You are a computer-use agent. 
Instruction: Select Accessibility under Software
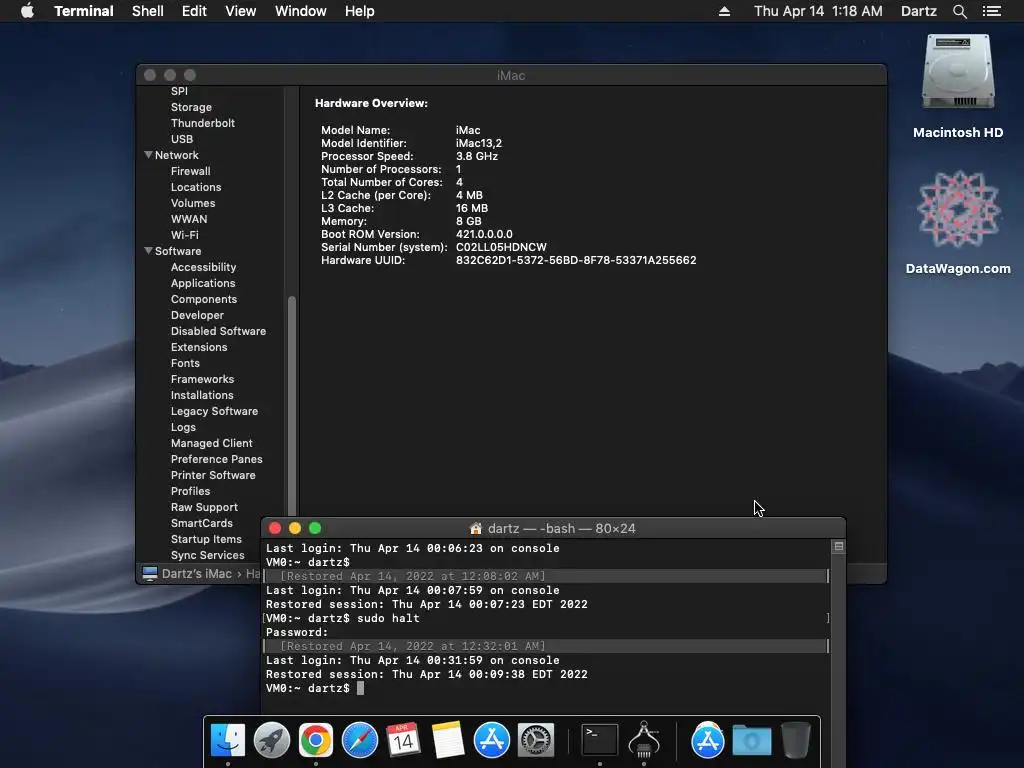click(204, 267)
